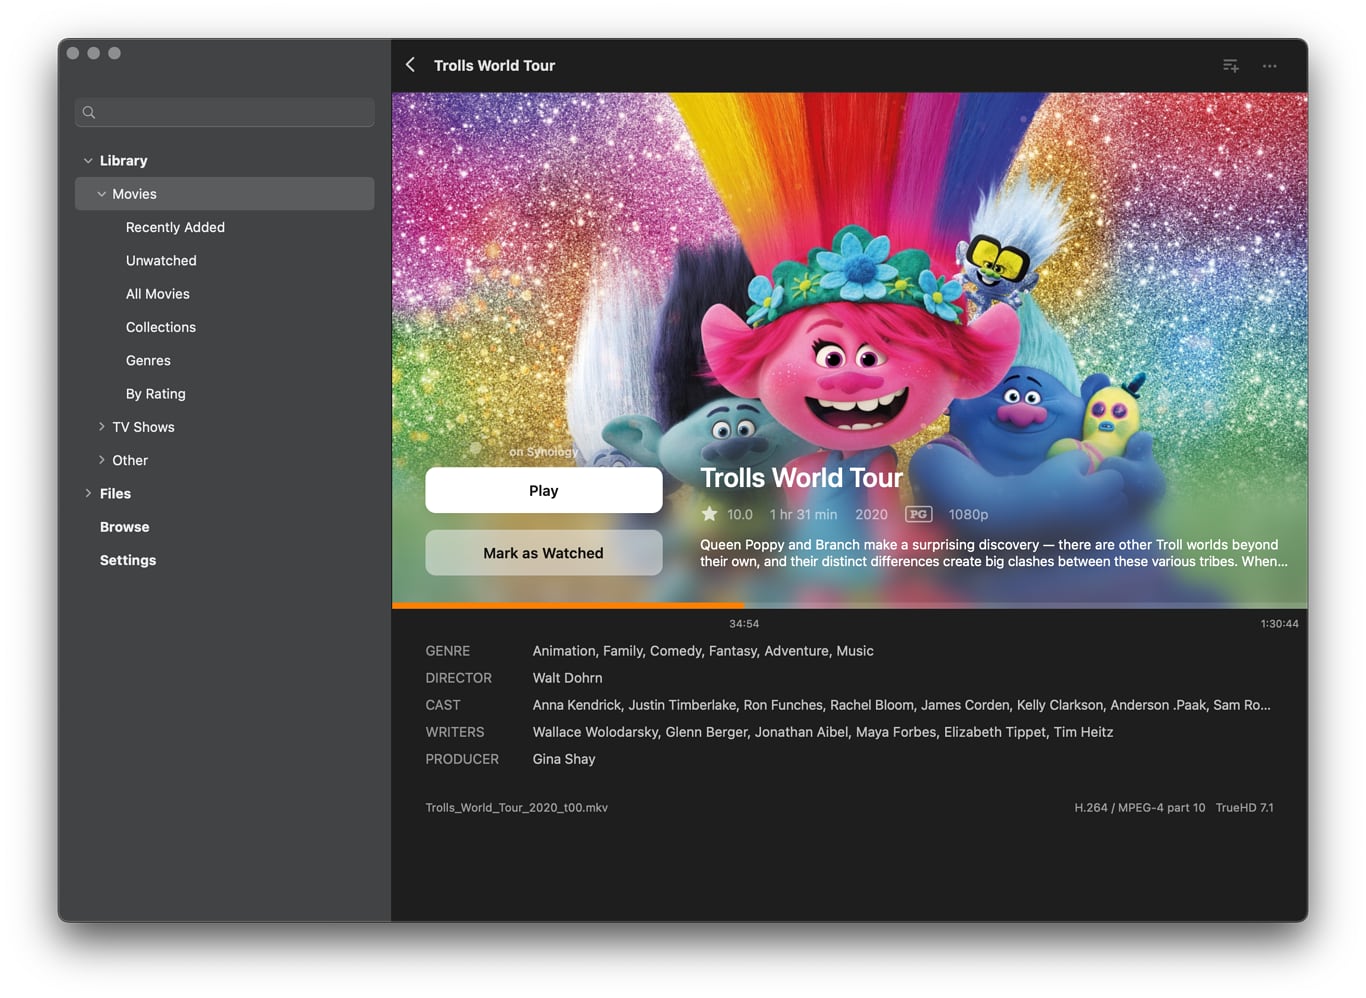Screen dimensions: 1366x998
Task: Select the TV Shows item
Action: [143, 427]
